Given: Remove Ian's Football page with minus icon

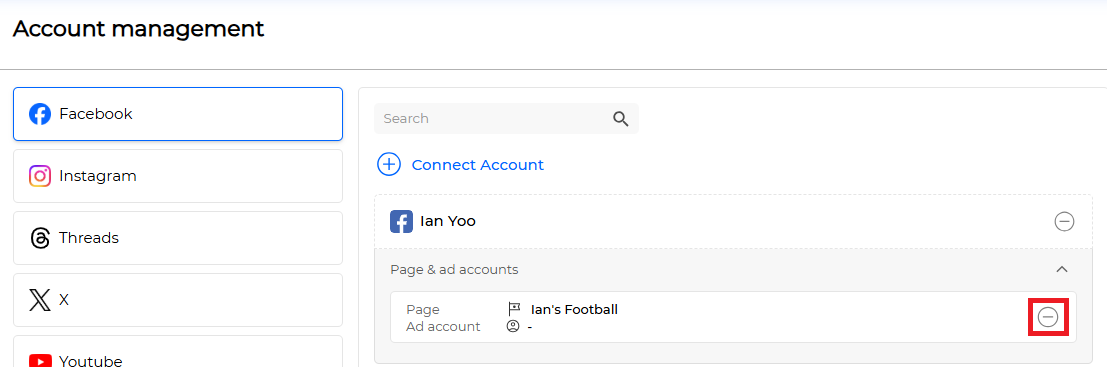Looking at the screenshot, I should pyautogui.click(x=1048, y=318).
